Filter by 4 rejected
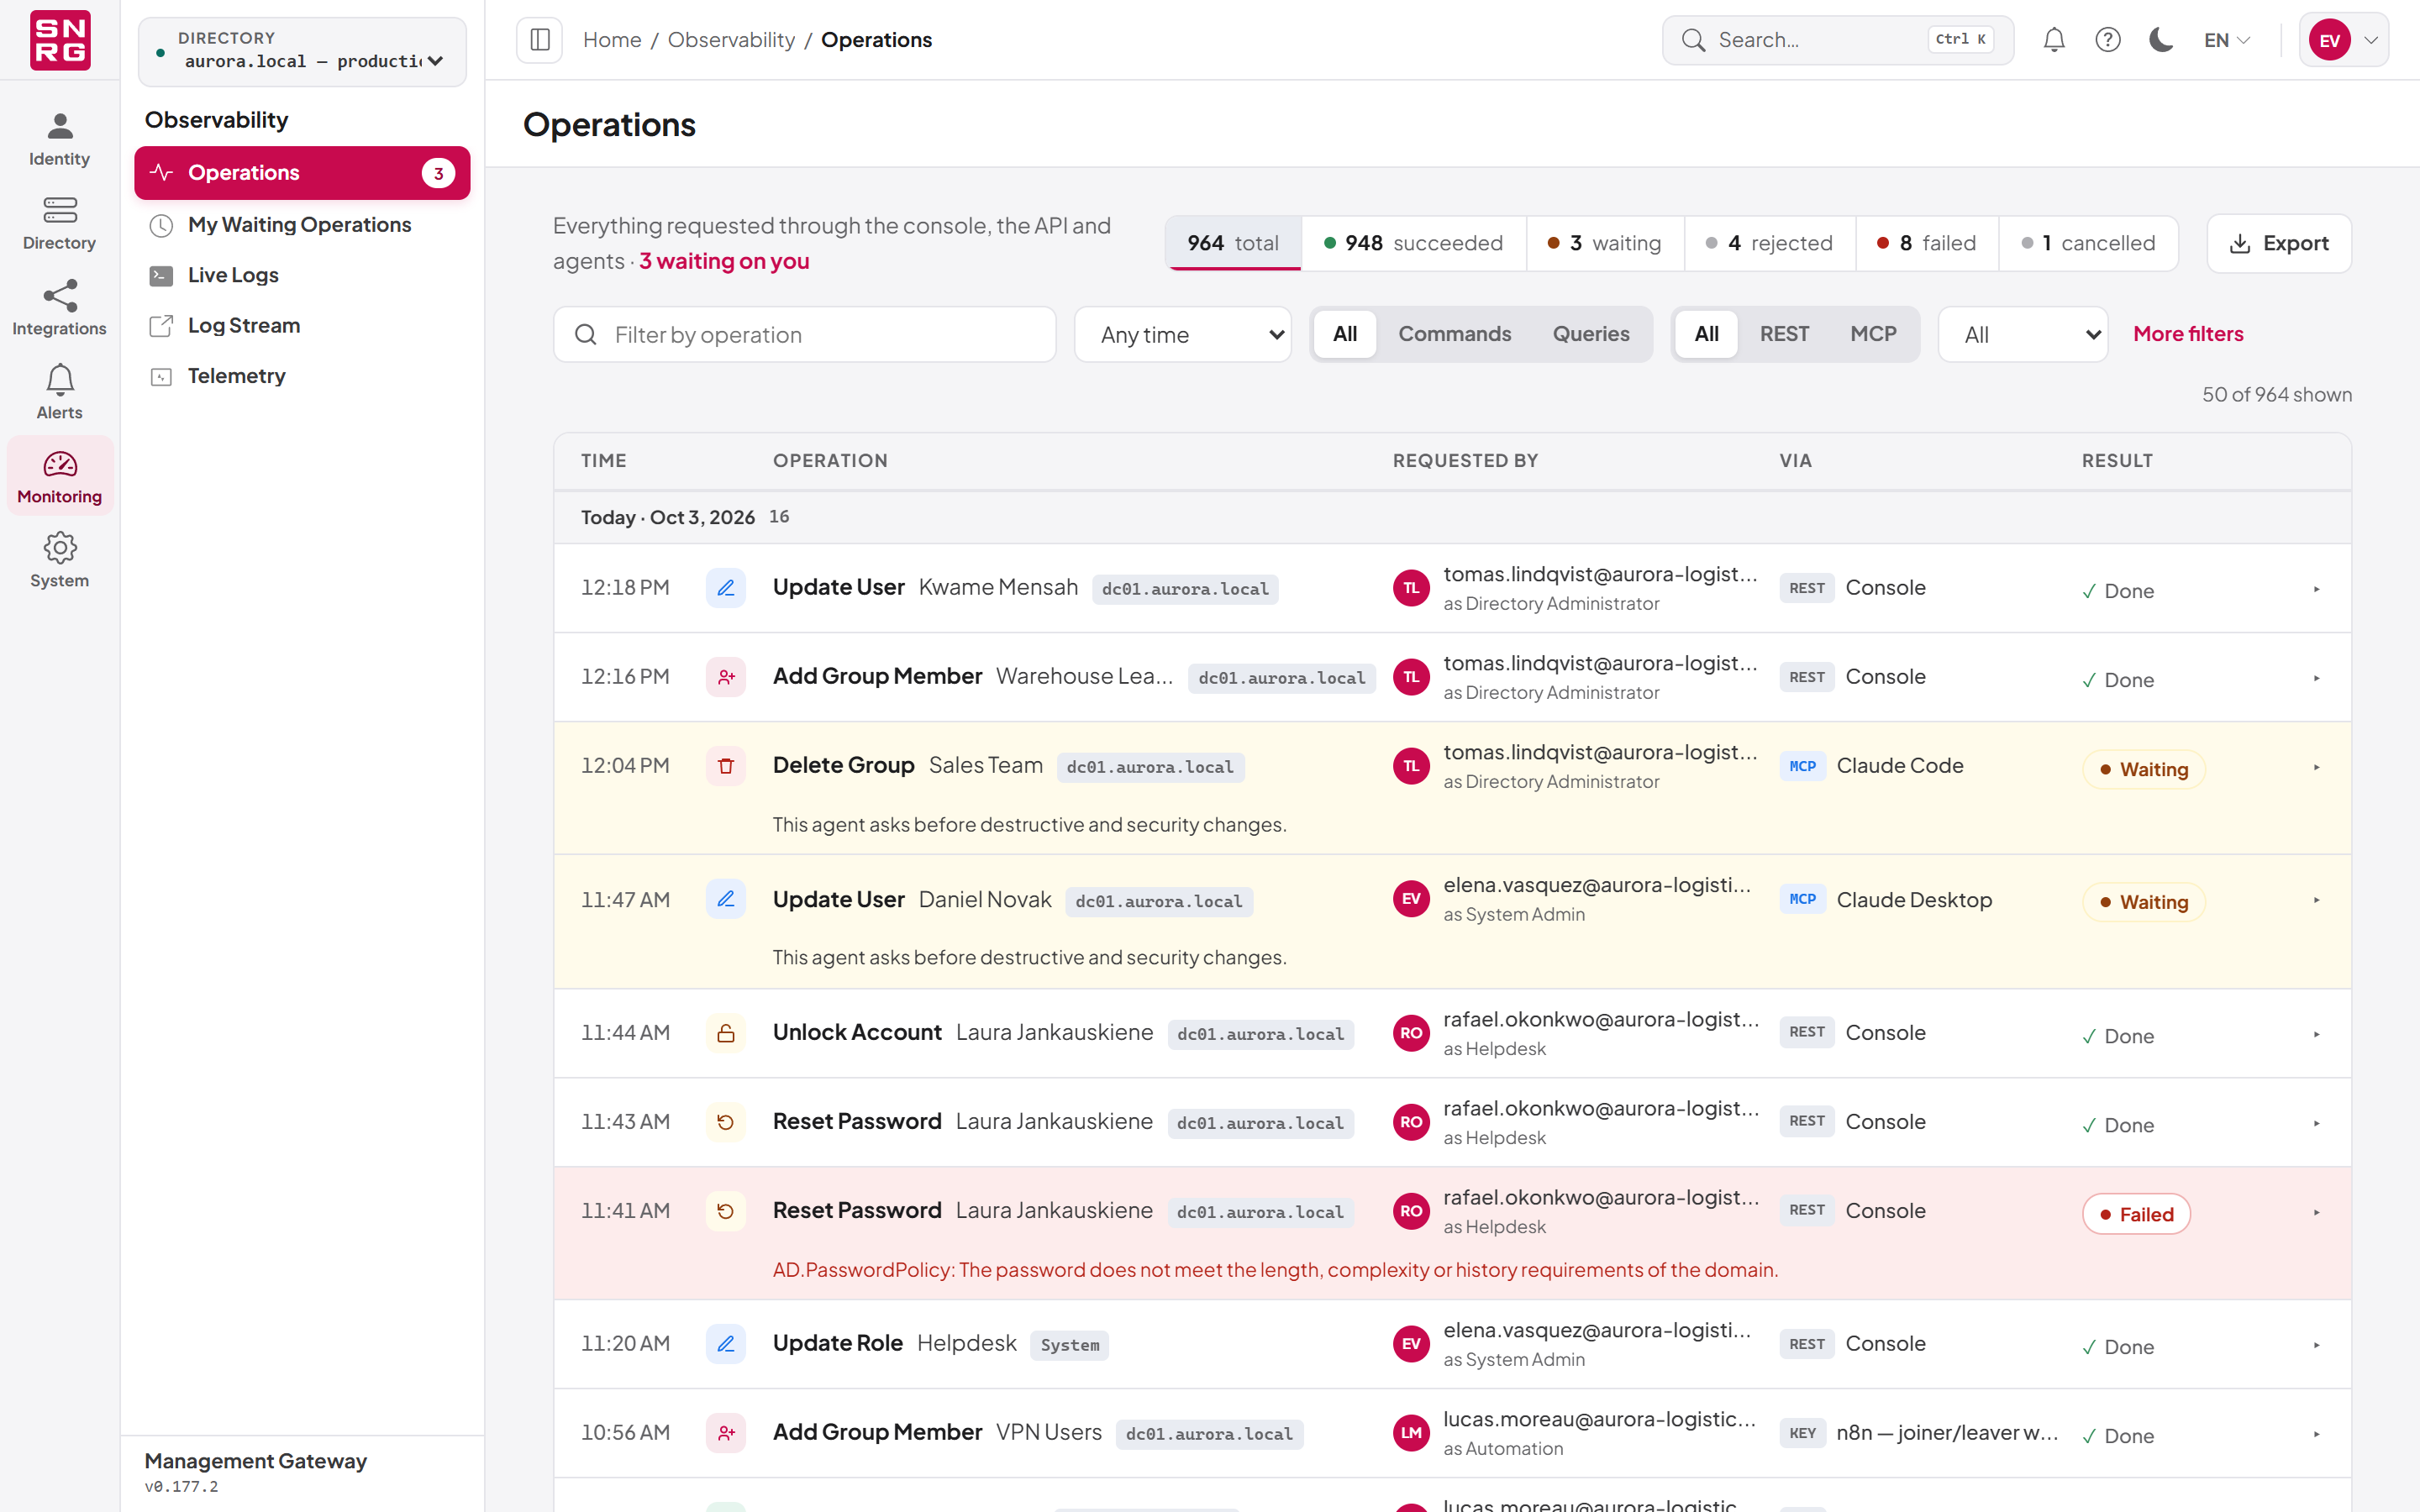Screen dimensions: 2420x1512 (1769, 243)
